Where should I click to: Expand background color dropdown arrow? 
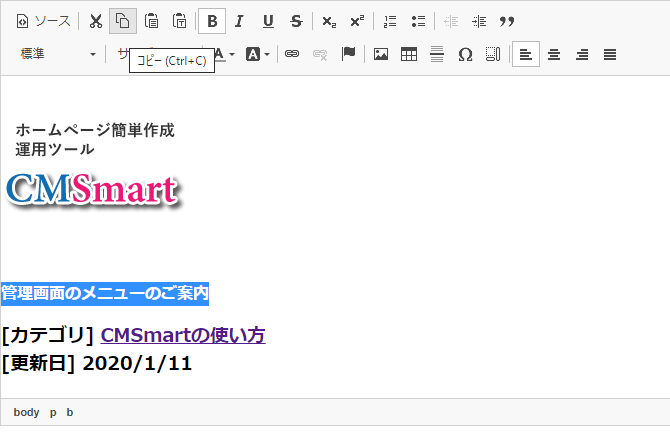tap(267, 54)
